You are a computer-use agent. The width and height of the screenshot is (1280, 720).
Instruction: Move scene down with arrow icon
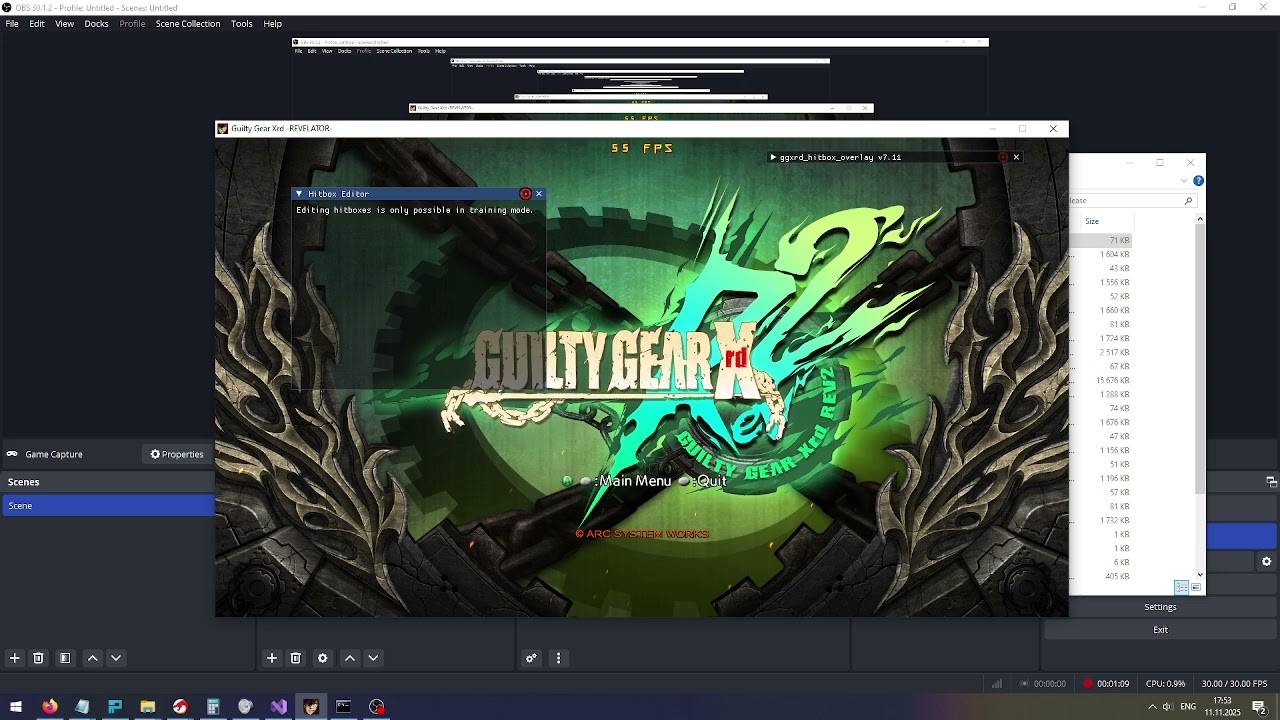pyautogui.click(x=116, y=658)
